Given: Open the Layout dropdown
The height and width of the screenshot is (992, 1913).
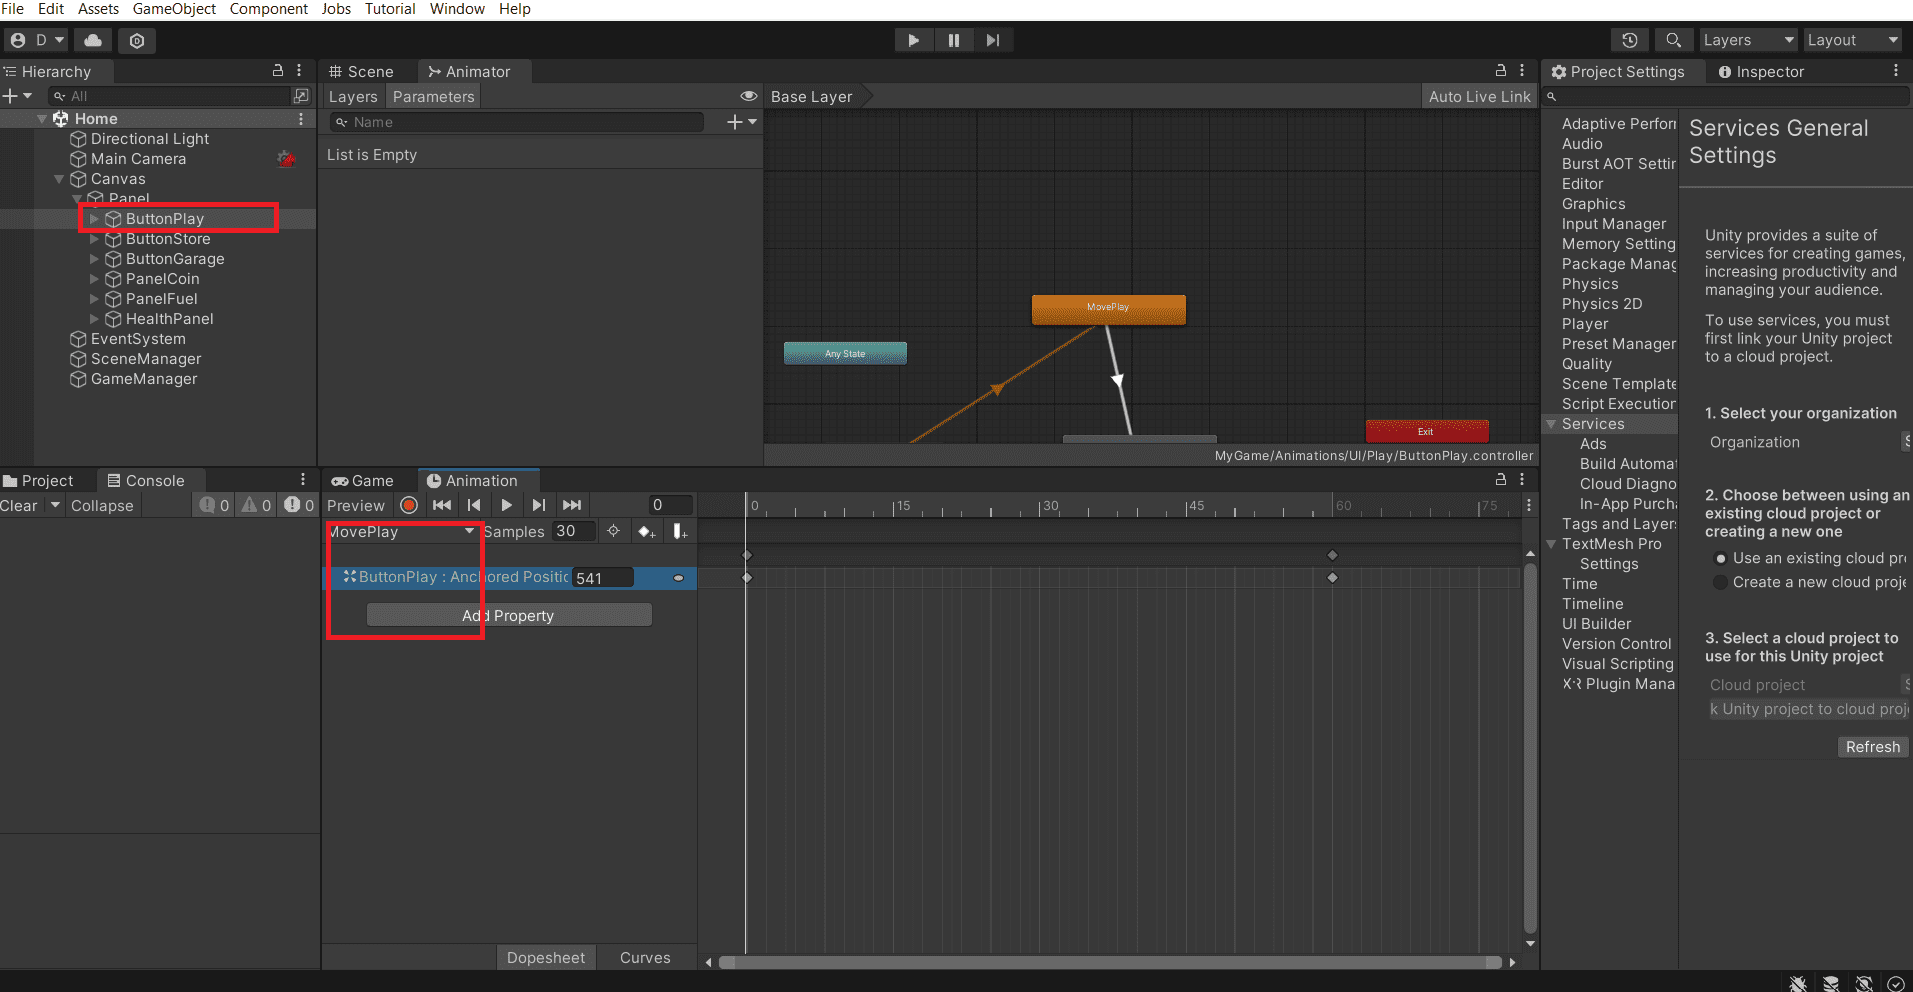Looking at the screenshot, I should (x=1851, y=40).
